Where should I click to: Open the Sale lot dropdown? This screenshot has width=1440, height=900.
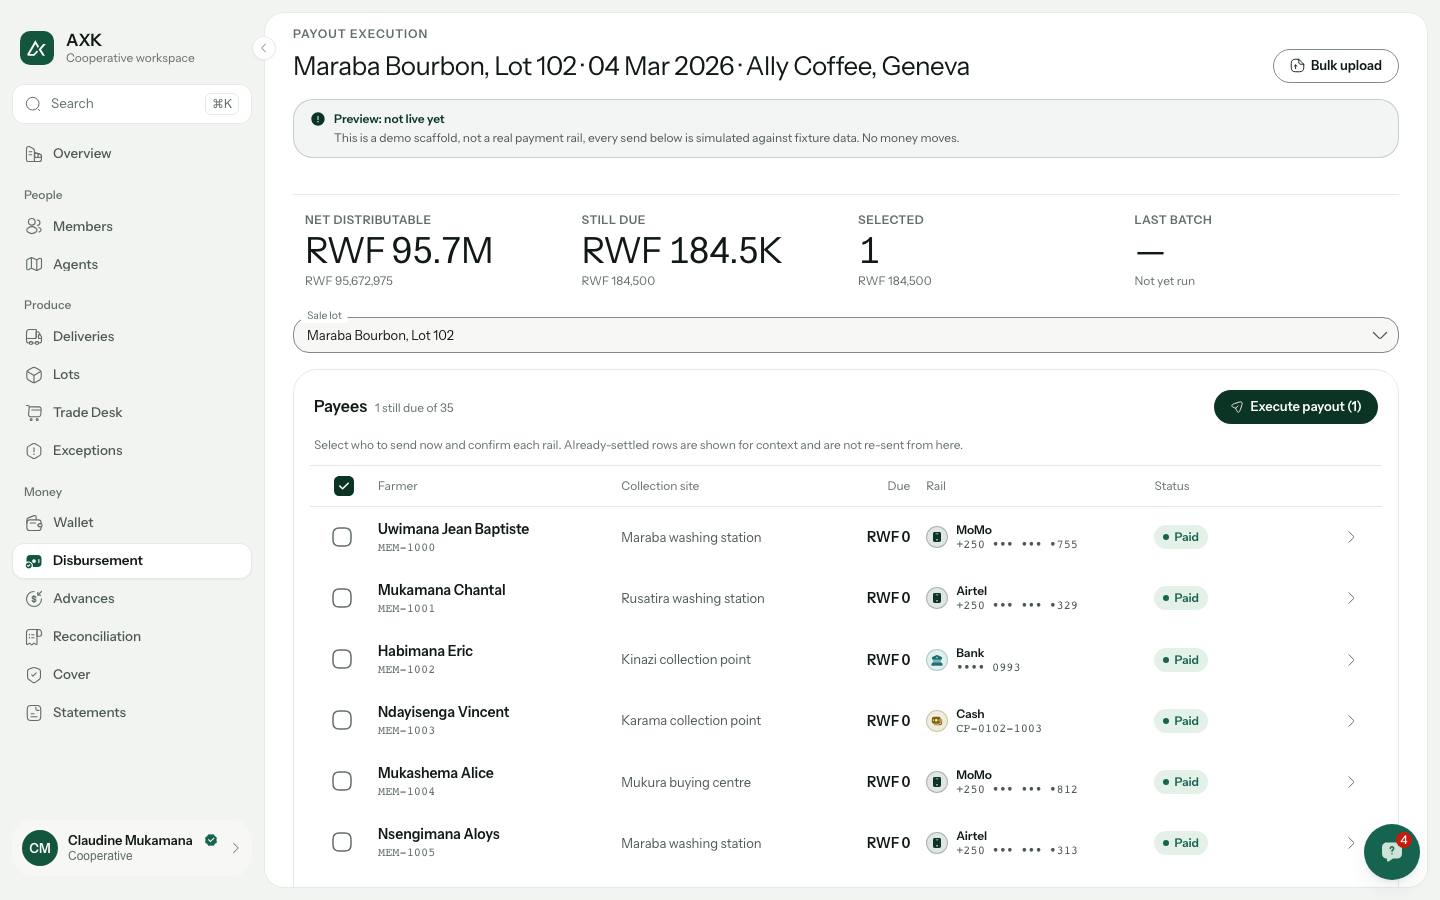(846, 335)
